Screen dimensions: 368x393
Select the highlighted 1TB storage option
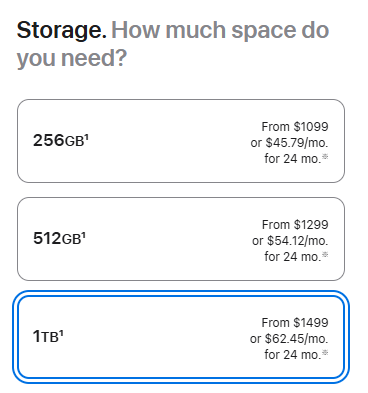click(181, 337)
